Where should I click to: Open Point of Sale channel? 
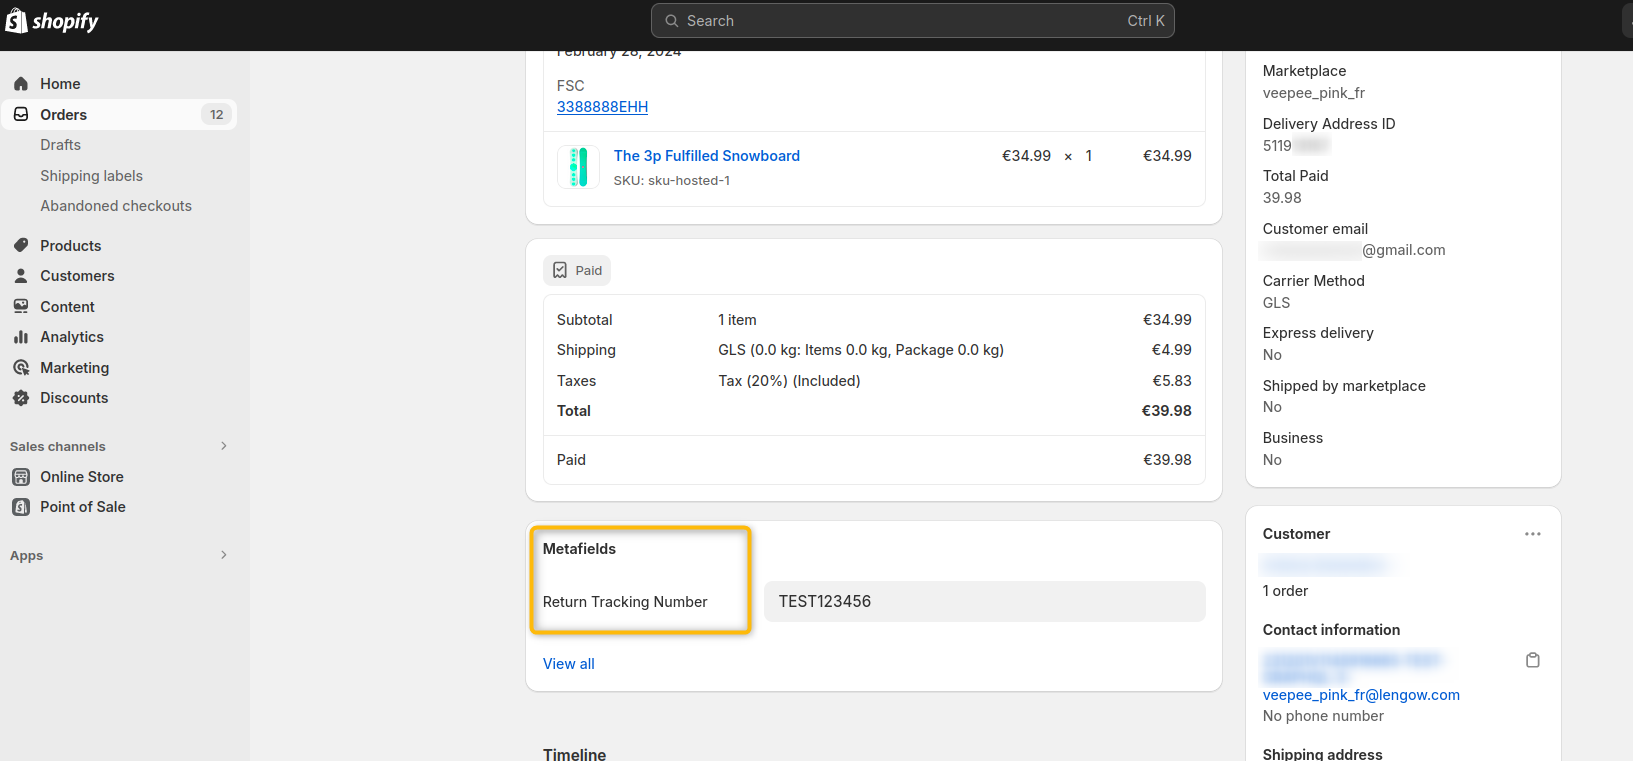[82, 507]
